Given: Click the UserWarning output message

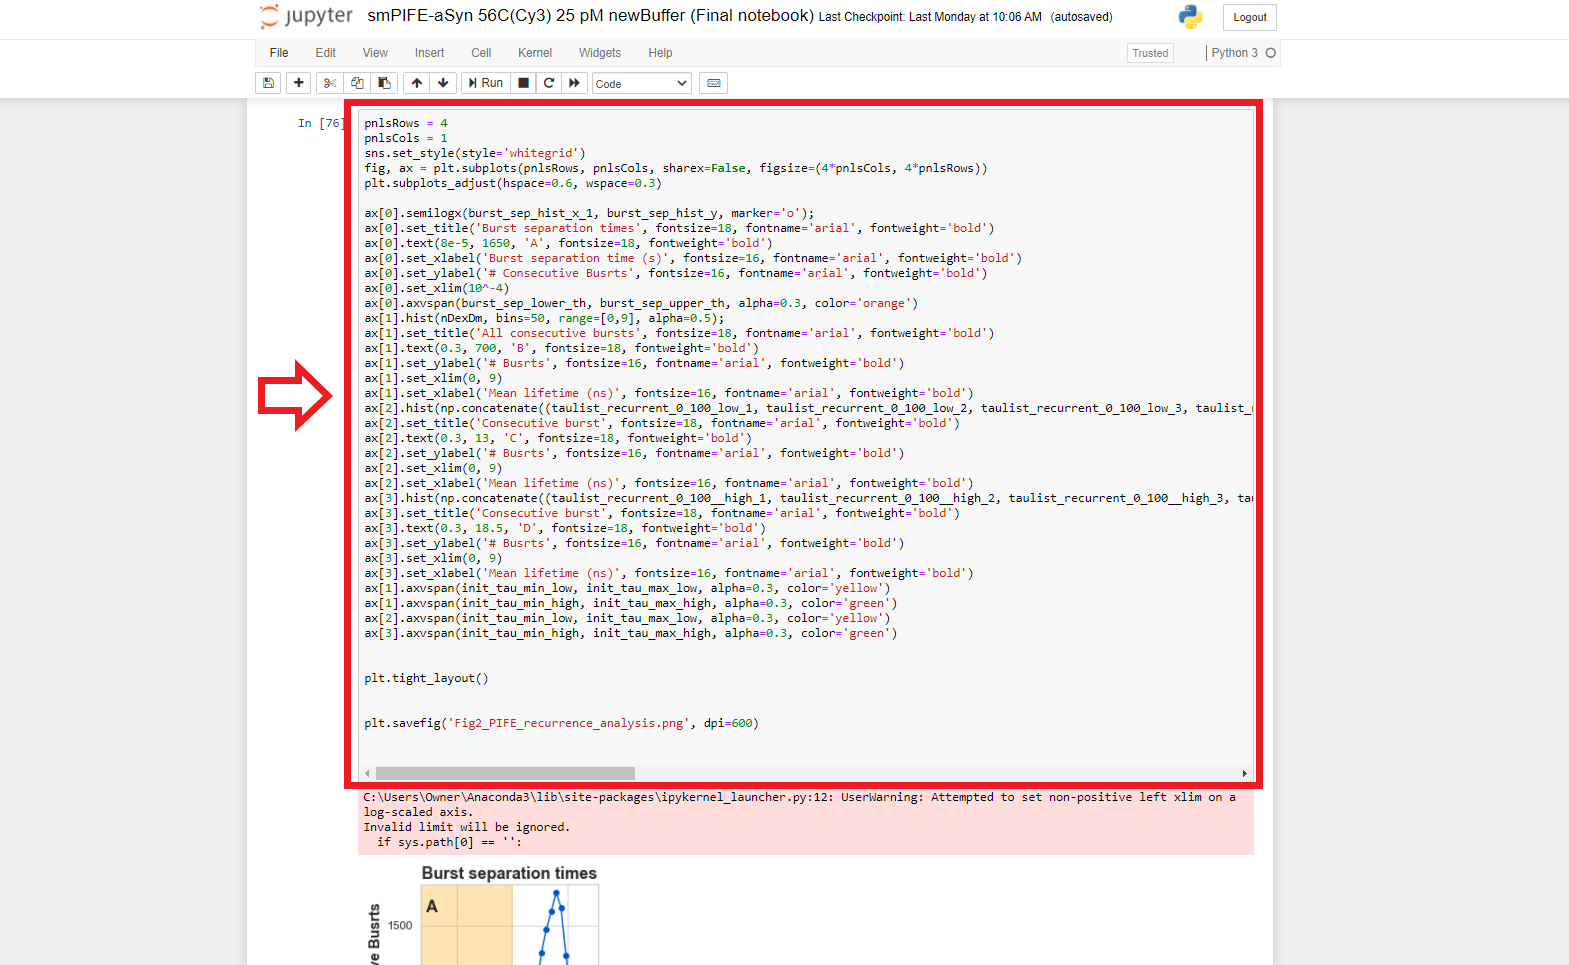Looking at the screenshot, I should (x=800, y=804).
